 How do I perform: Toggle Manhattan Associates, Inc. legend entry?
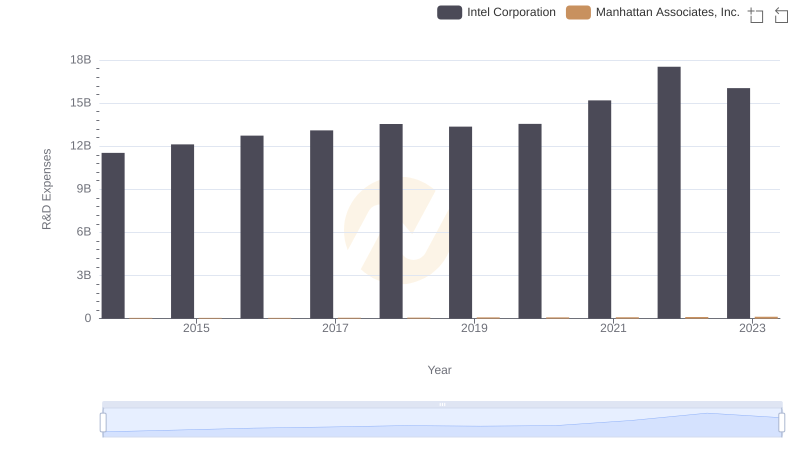coord(653,12)
